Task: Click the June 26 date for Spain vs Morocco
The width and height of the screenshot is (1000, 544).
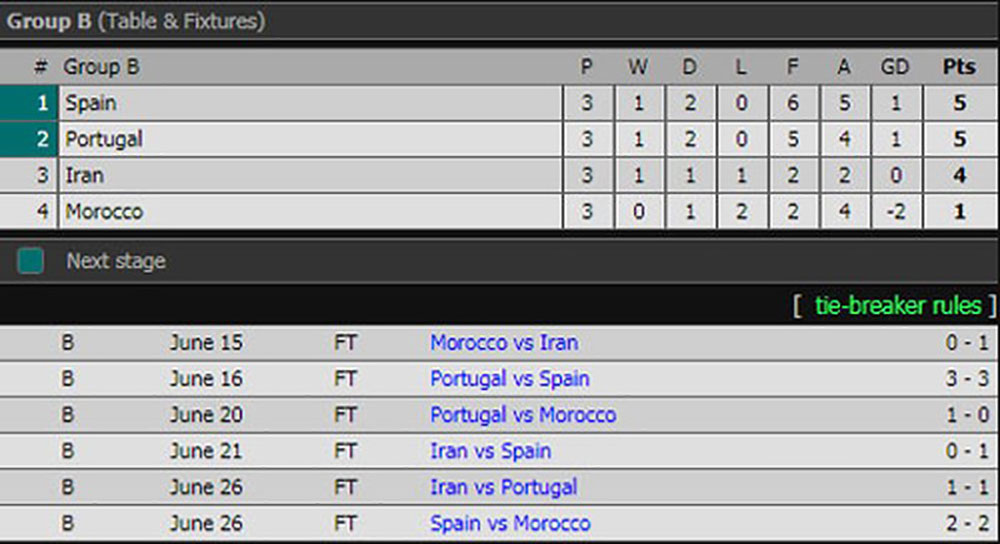Action: coord(206,524)
